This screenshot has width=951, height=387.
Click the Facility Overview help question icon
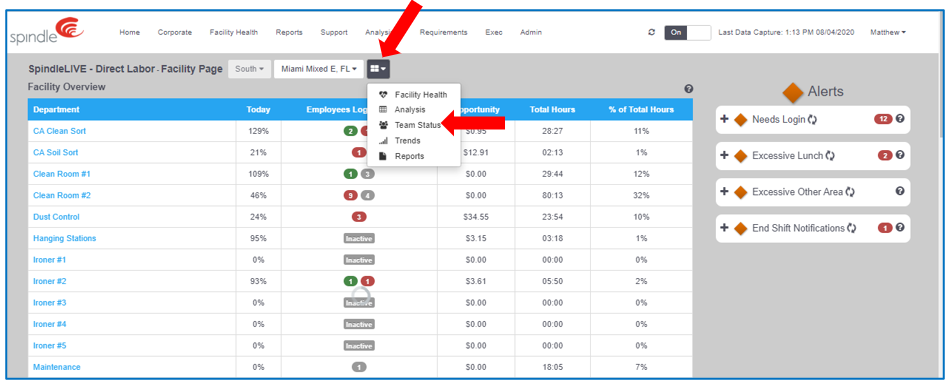688,89
